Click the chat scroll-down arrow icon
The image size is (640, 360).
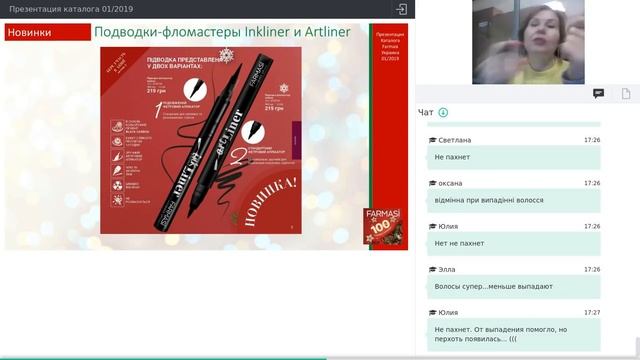(x=443, y=112)
